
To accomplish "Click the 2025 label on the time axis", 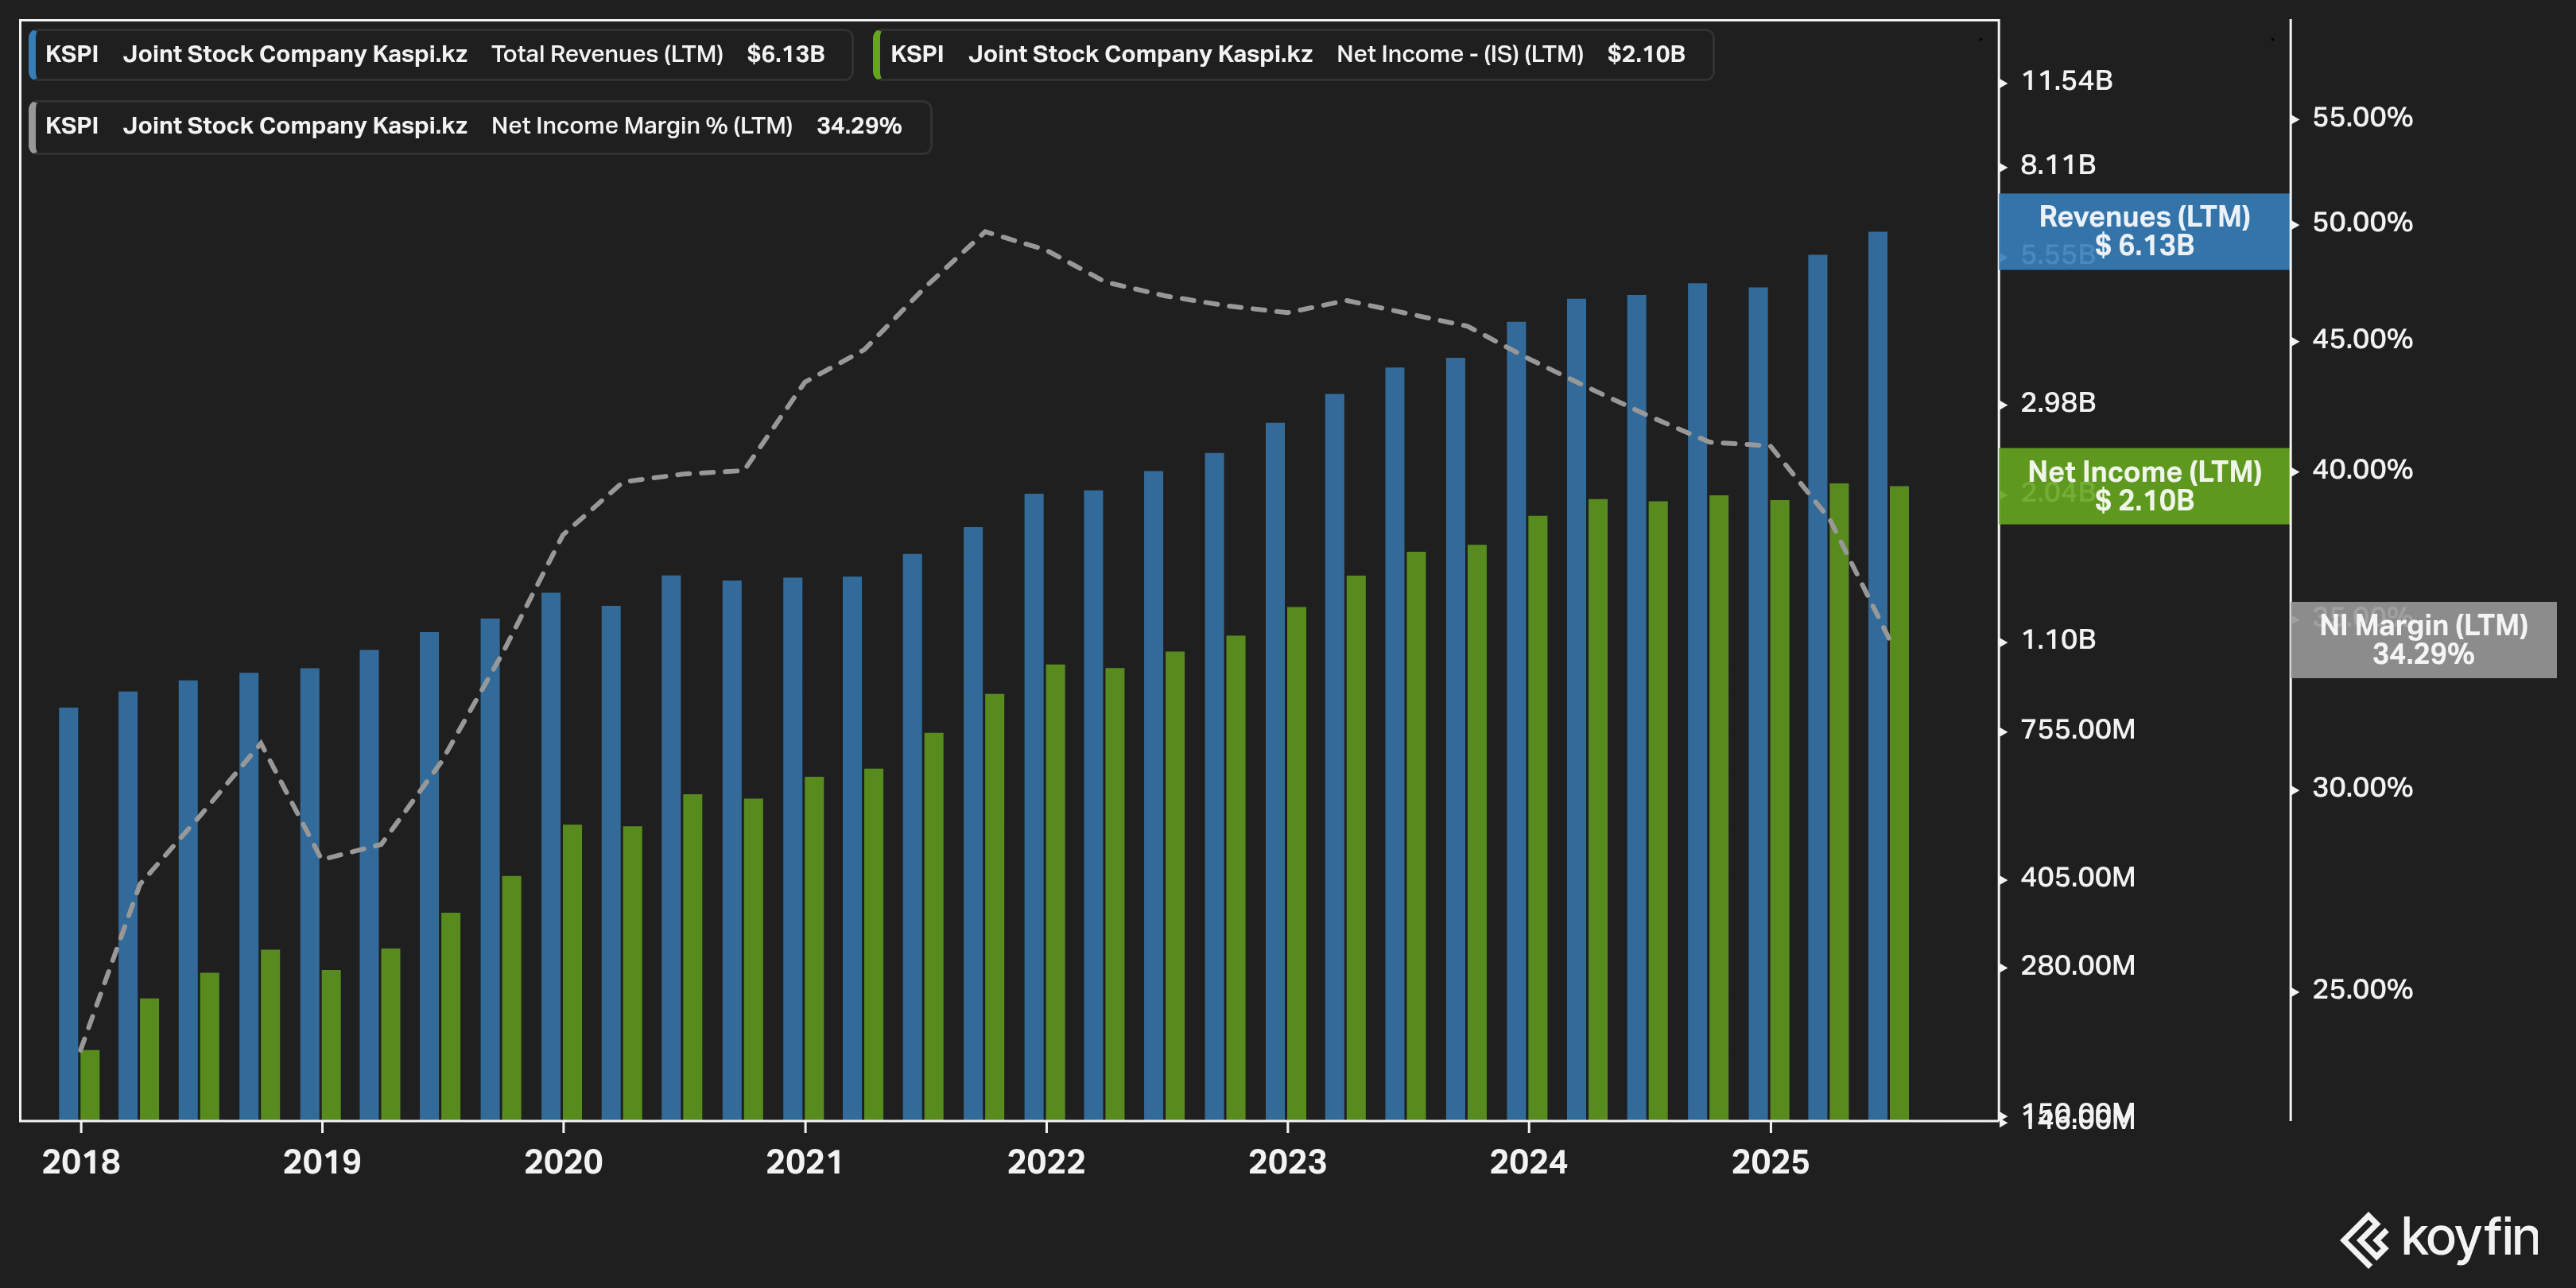I will pos(1770,1162).
